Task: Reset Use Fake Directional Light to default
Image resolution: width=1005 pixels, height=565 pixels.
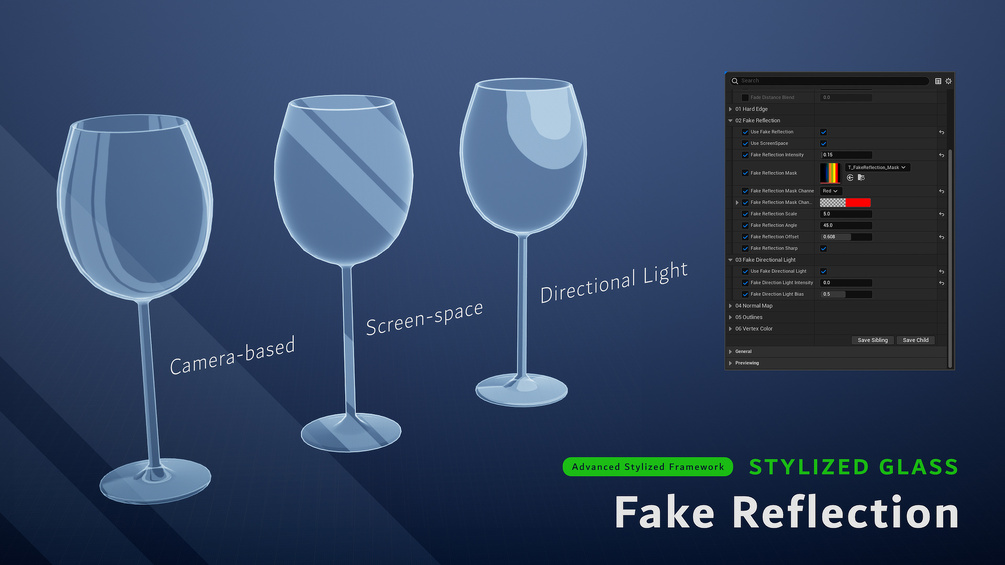Action: pos(942,272)
